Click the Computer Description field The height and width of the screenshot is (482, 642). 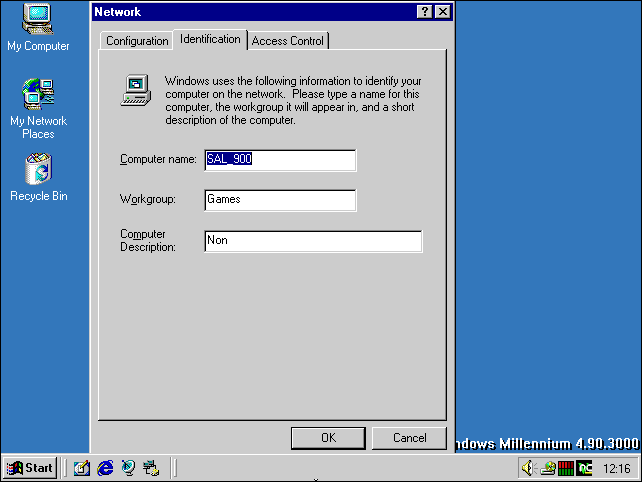(313, 241)
